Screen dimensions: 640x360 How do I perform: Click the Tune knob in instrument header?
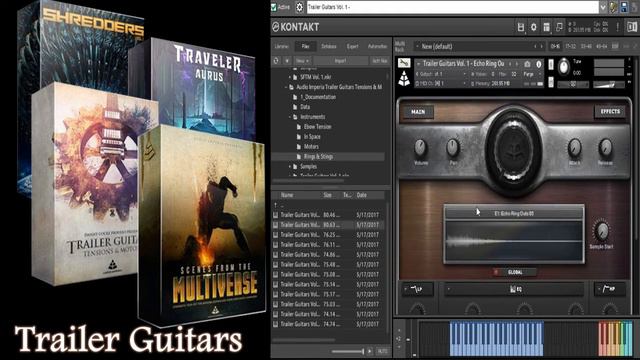point(564,67)
